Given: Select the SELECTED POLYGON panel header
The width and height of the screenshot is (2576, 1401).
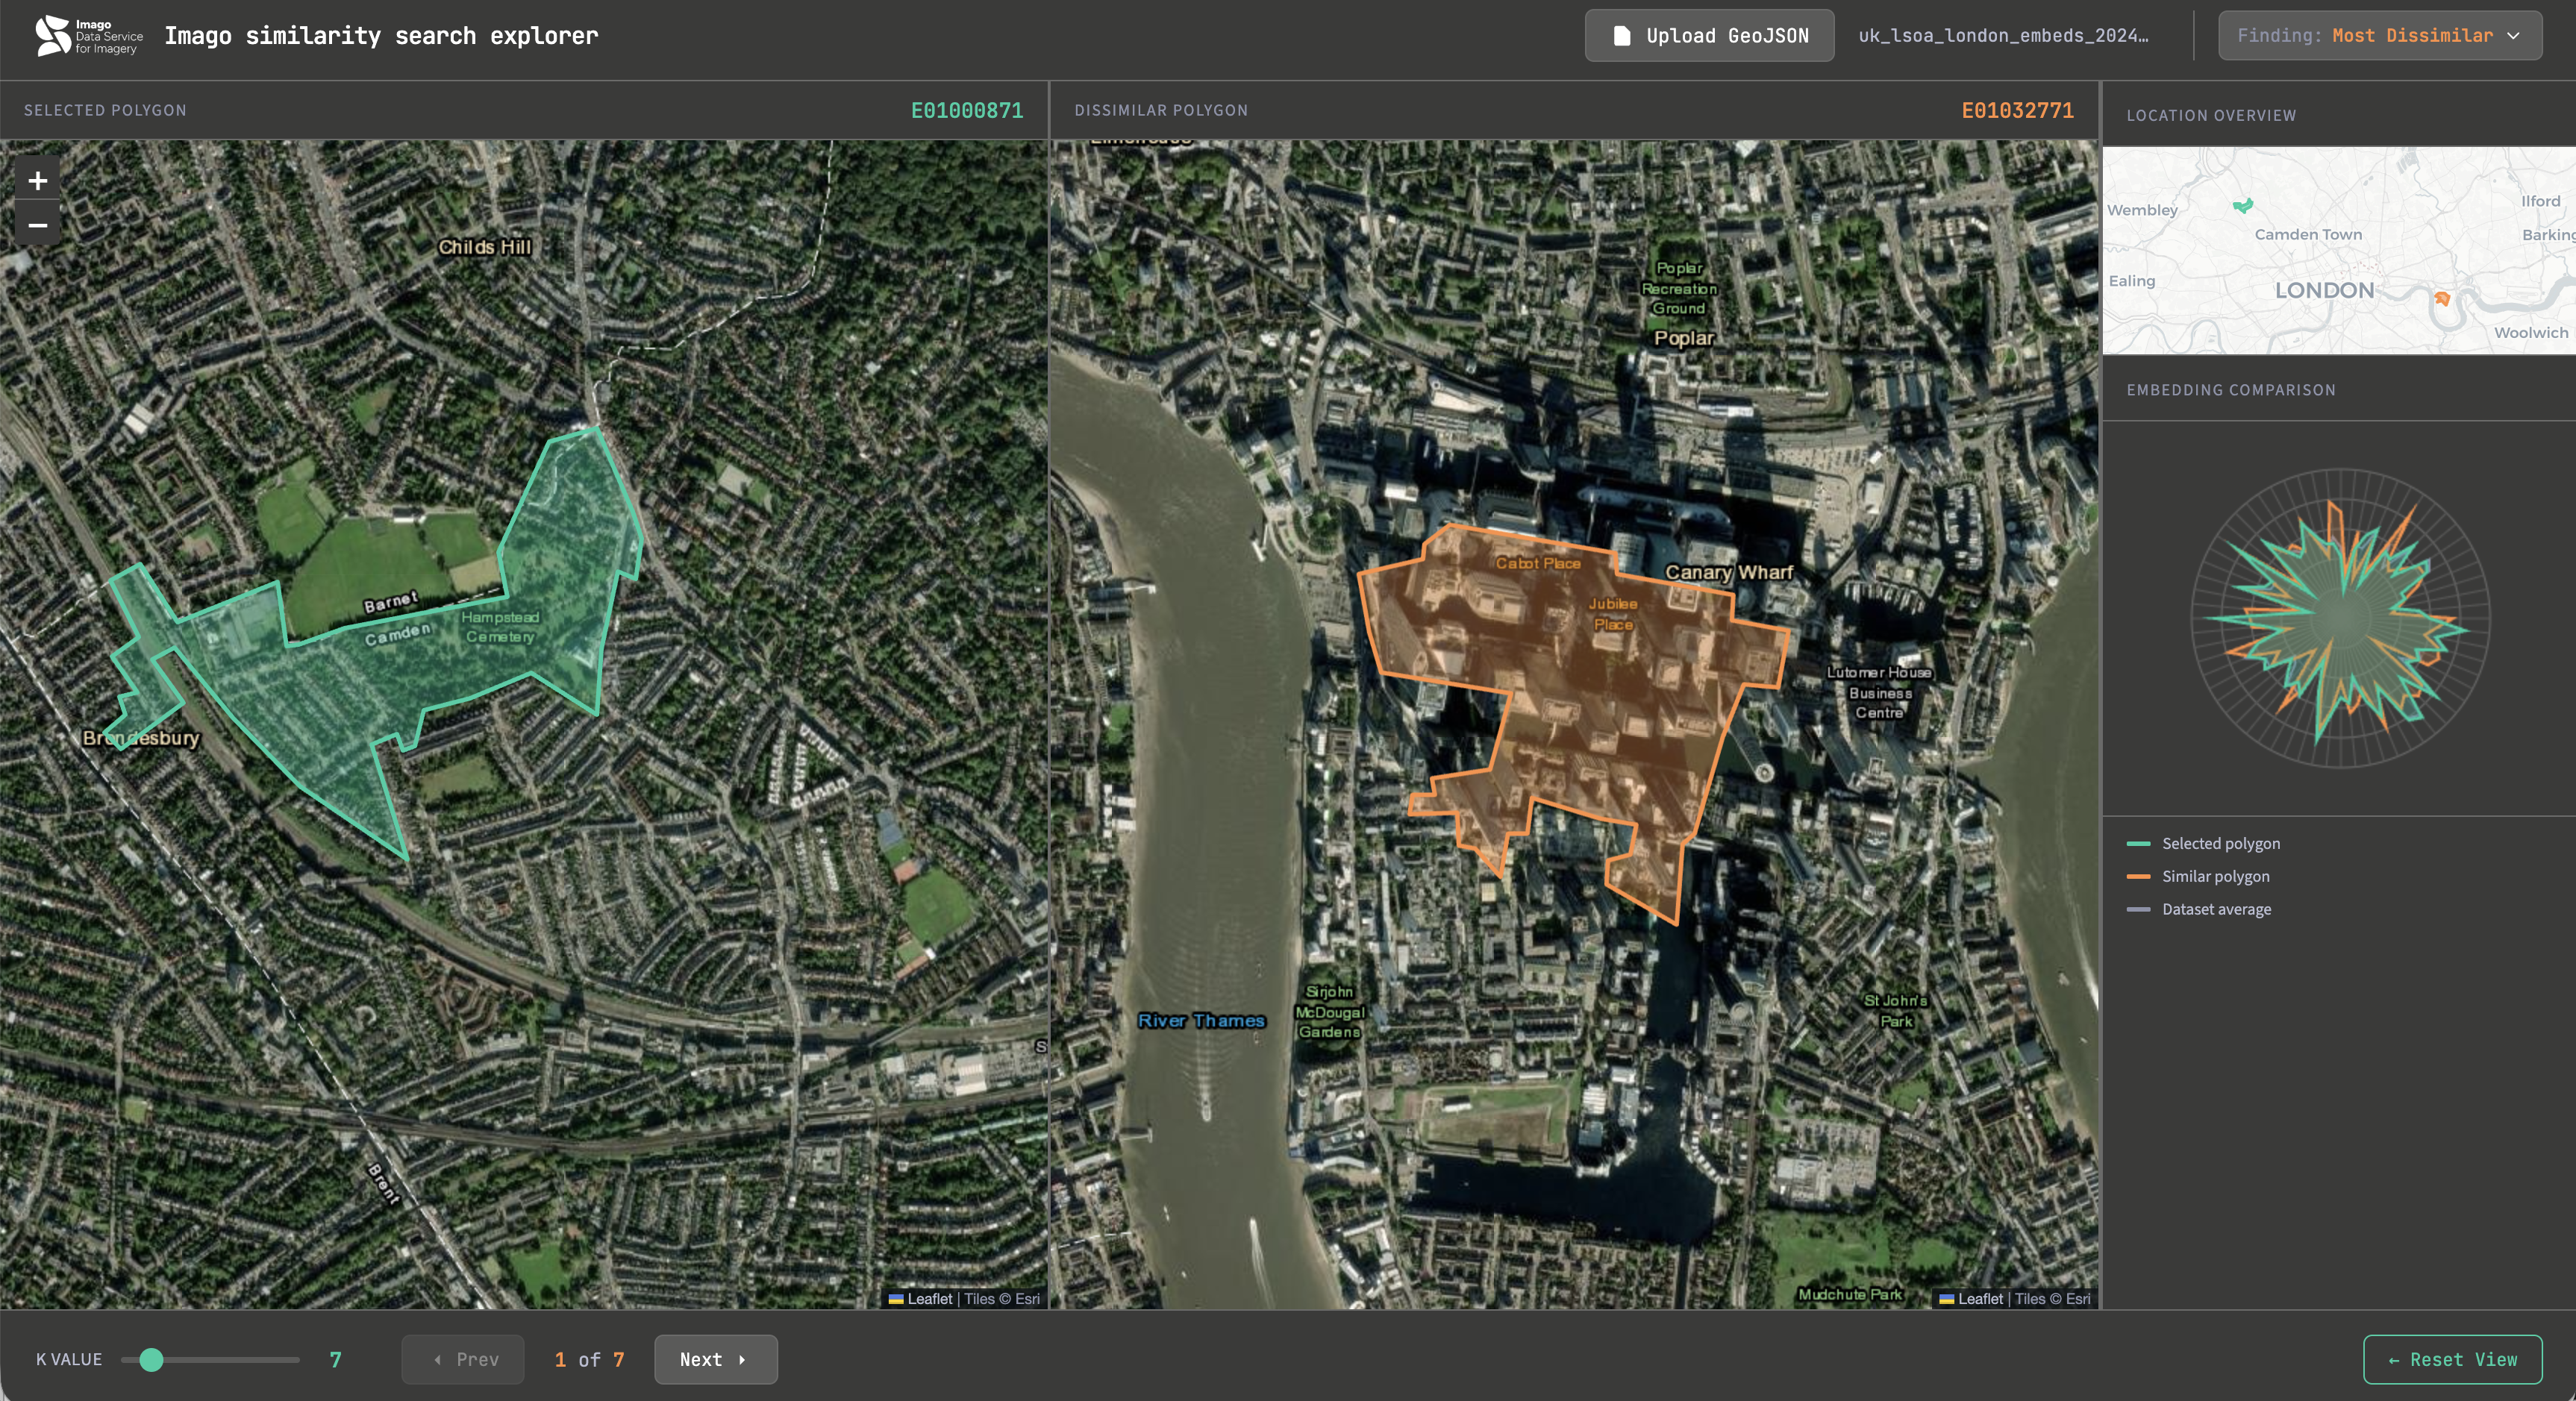Looking at the screenshot, I should [106, 110].
